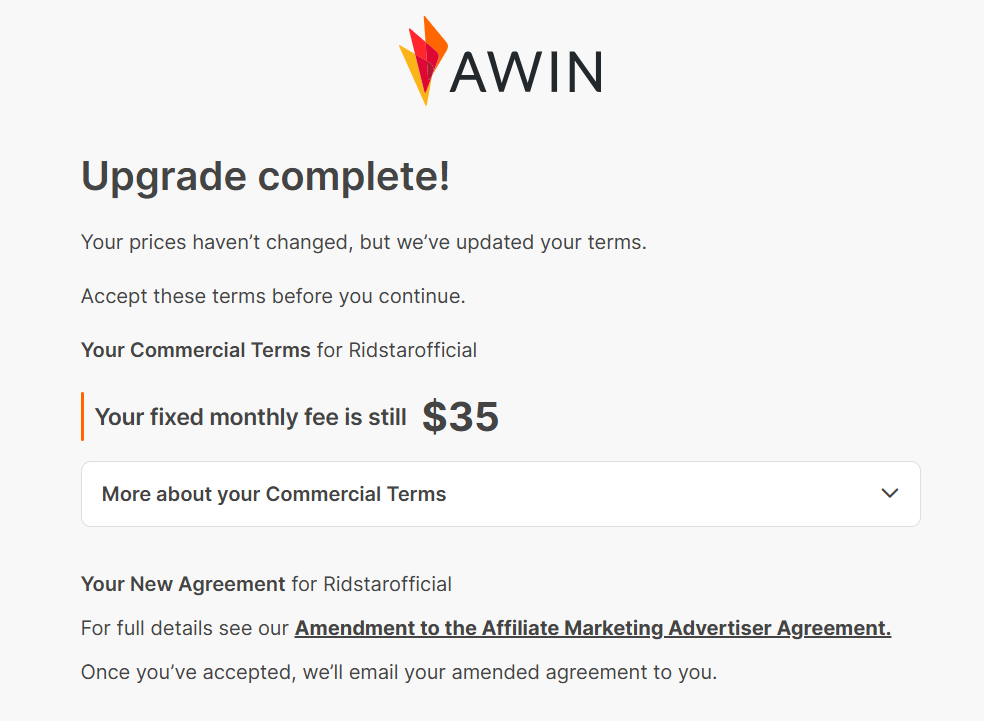Image resolution: width=984 pixels, height=721 pixels.
Task: Click the 'For full details see our' text
Action: point(185,628)
